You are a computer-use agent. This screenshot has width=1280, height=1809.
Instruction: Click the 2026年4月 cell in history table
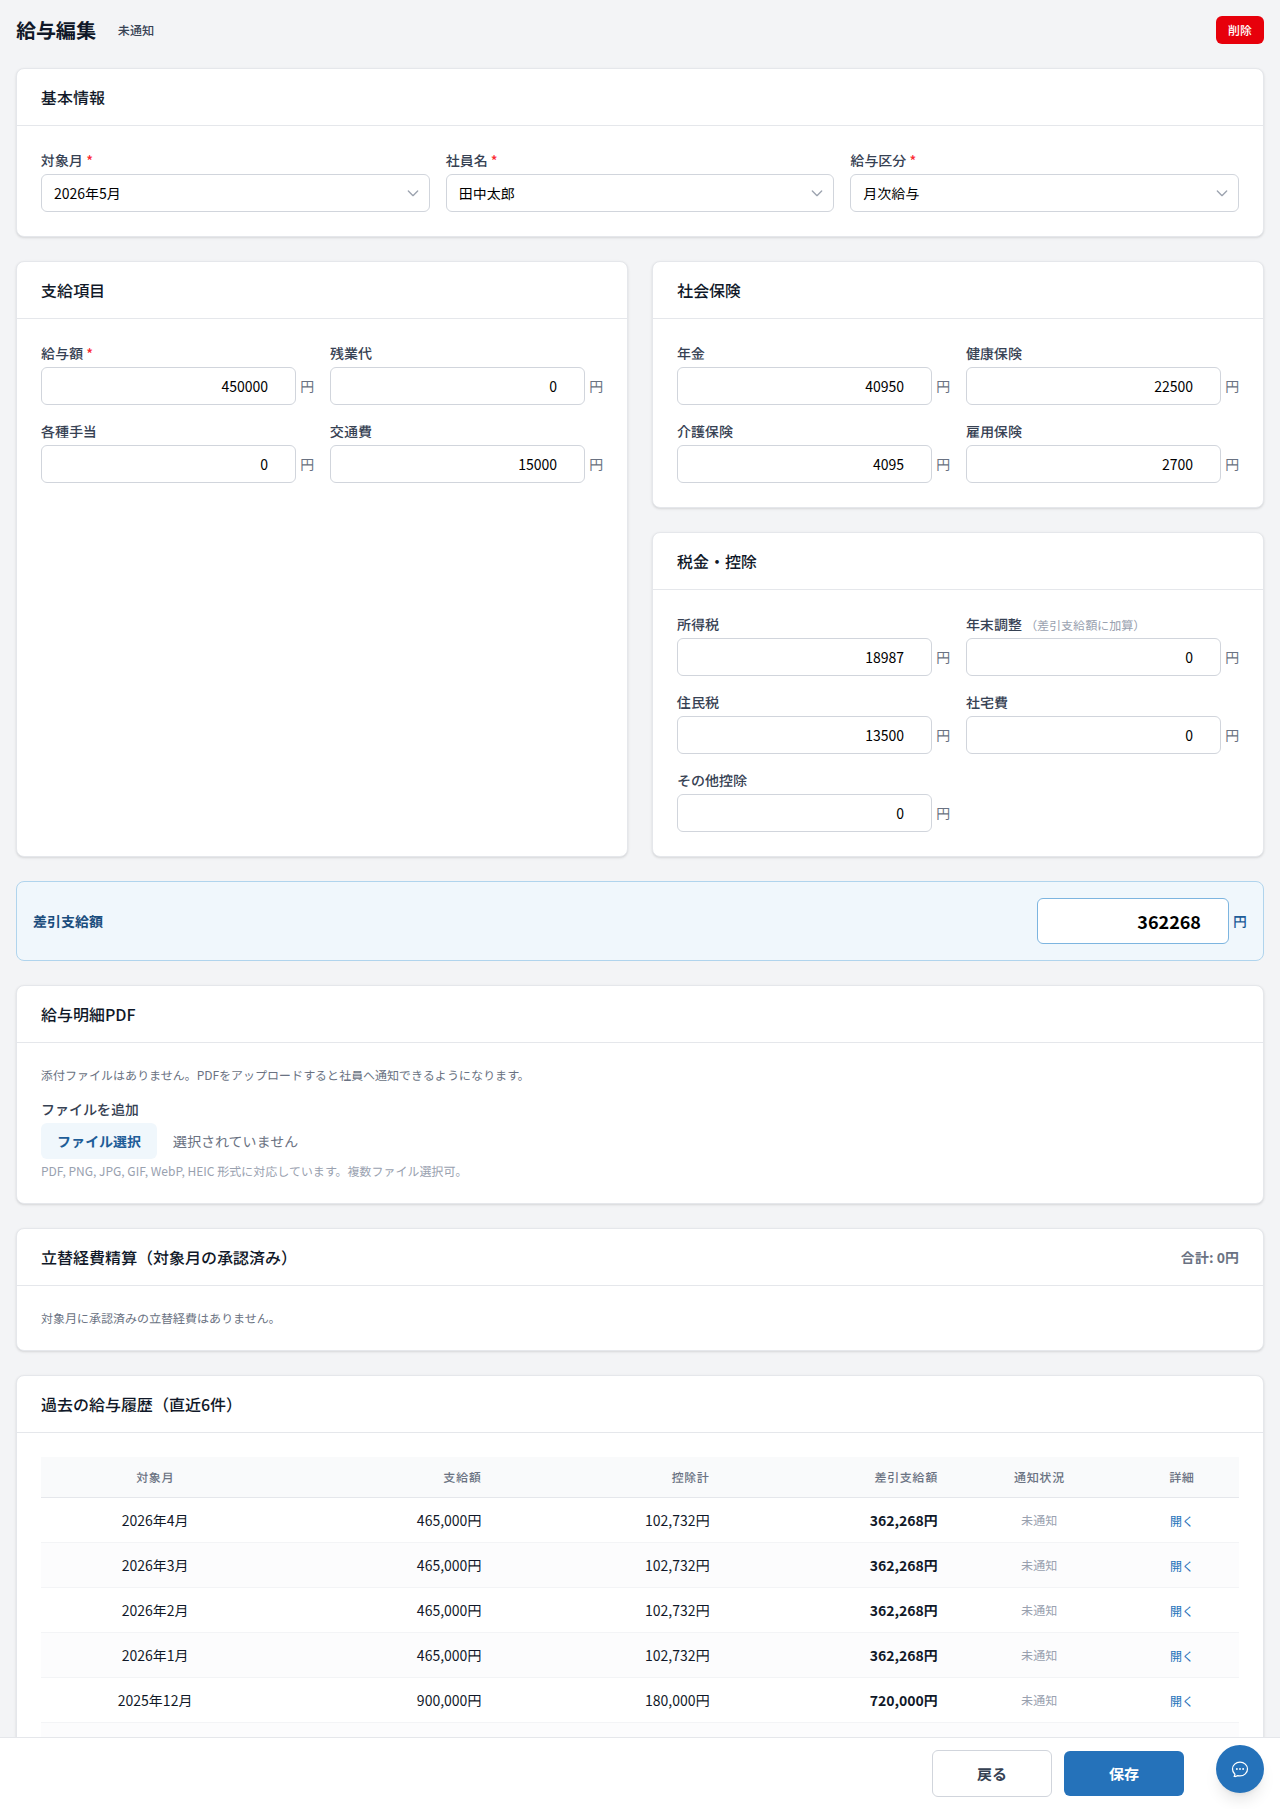[x=155, y=1521]
